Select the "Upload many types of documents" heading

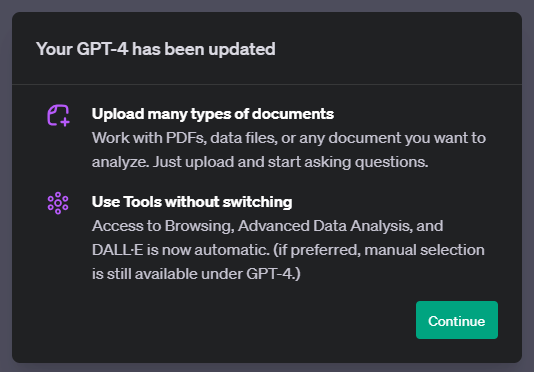213,114
